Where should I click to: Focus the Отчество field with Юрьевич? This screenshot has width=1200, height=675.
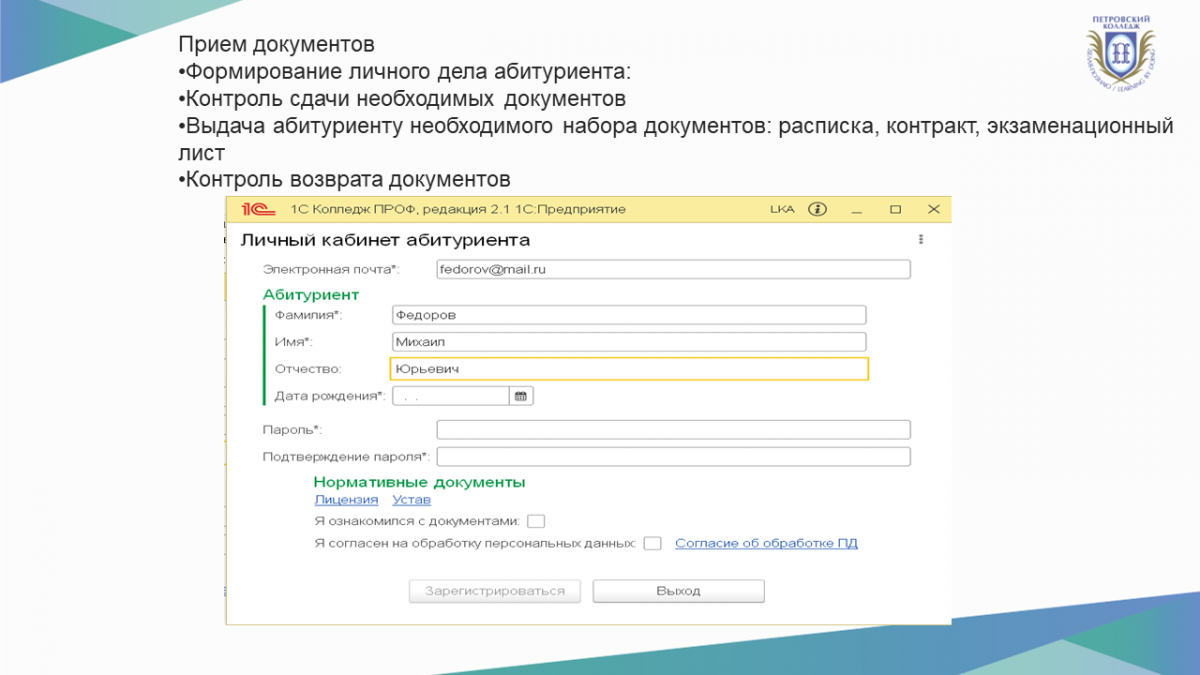628,369
